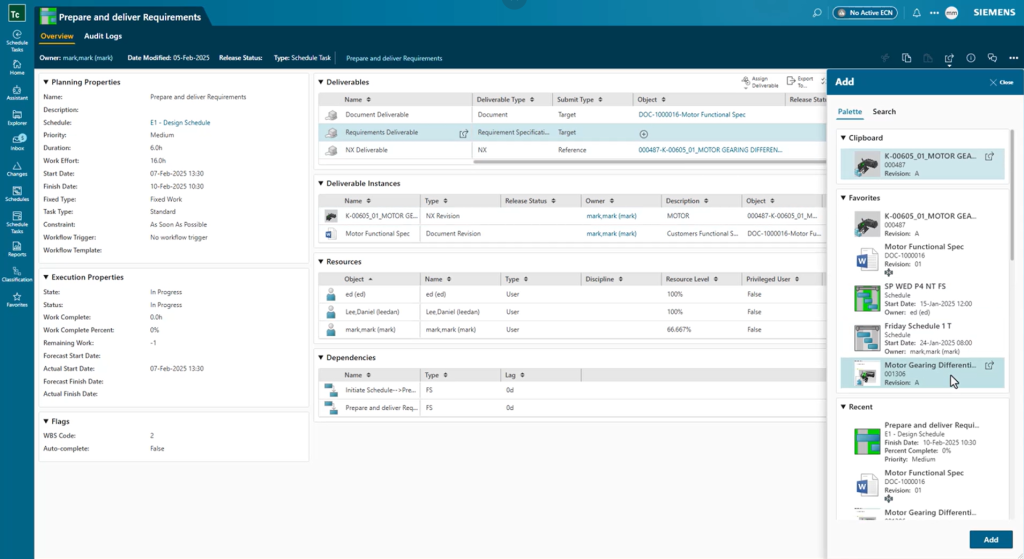
Task: Select the Palette tab in Add panel
Action: coord(850,112)
